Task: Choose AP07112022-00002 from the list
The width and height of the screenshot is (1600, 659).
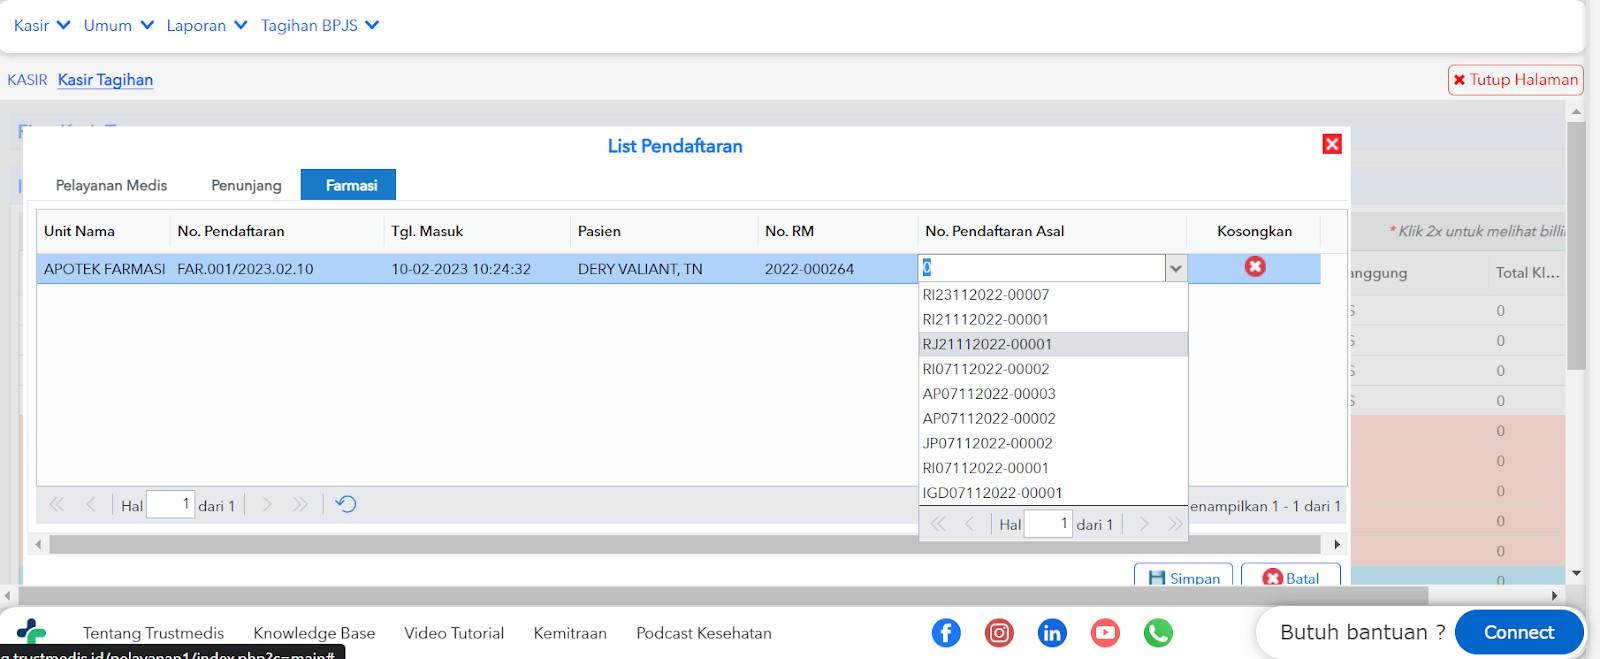Action: (x=1053, y=419)
